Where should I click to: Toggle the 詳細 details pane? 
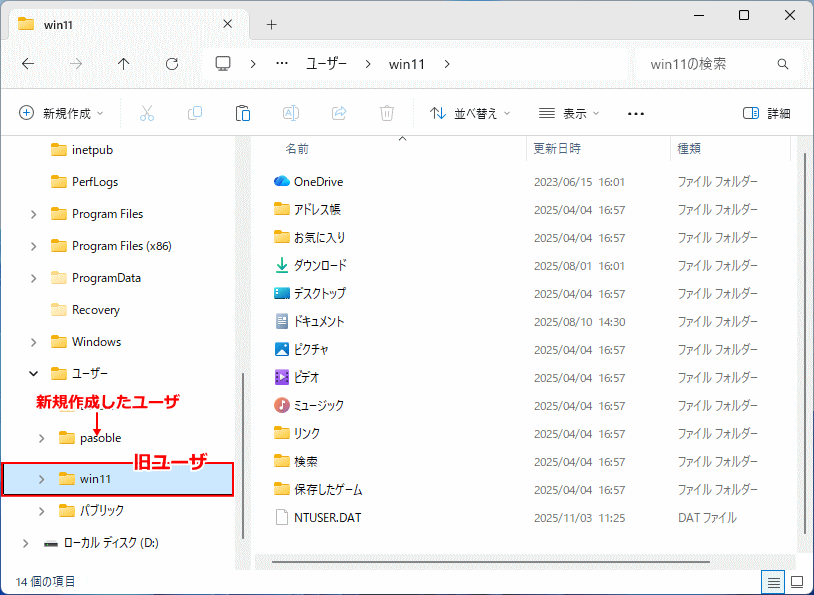pyautogui.click(x=765, y=113)
